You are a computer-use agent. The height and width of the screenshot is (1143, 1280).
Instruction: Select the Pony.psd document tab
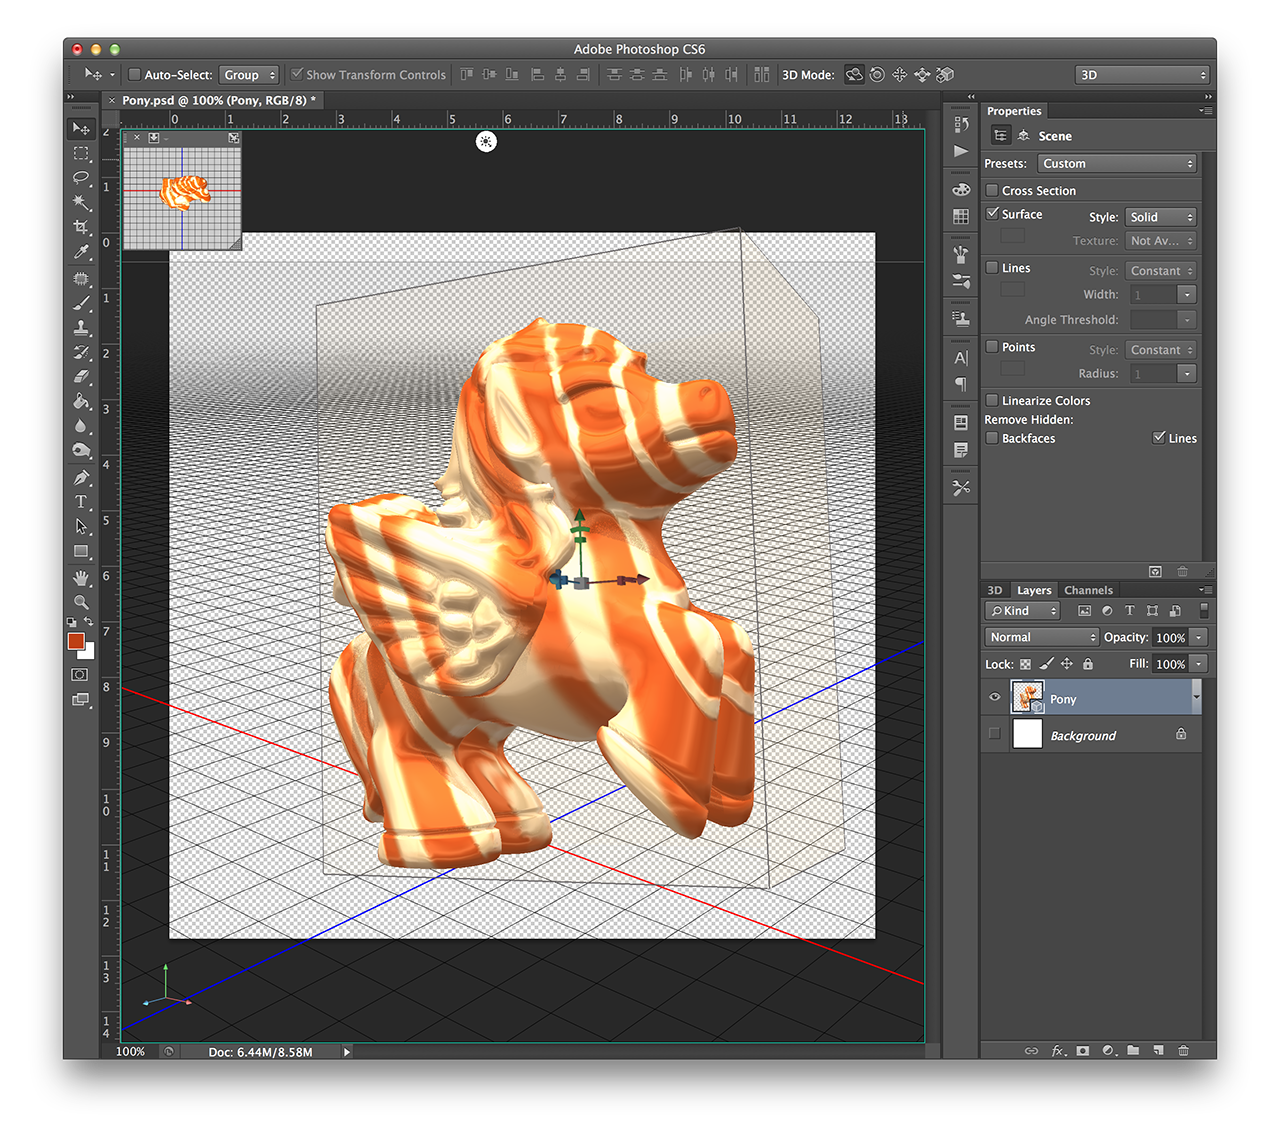pyautogui.click(x=219, y=100)
